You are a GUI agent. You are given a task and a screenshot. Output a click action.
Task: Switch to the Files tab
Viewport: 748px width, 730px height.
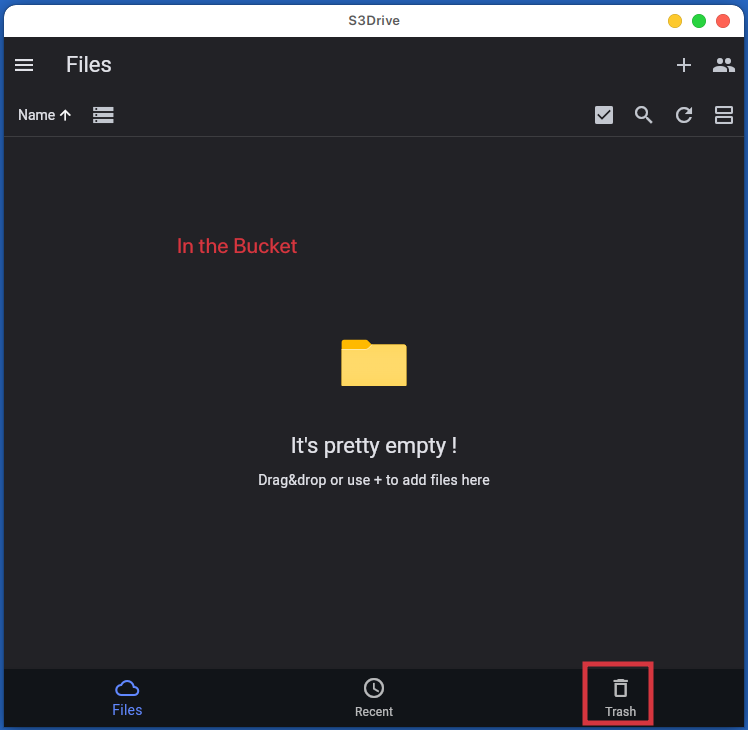point(127,698)
